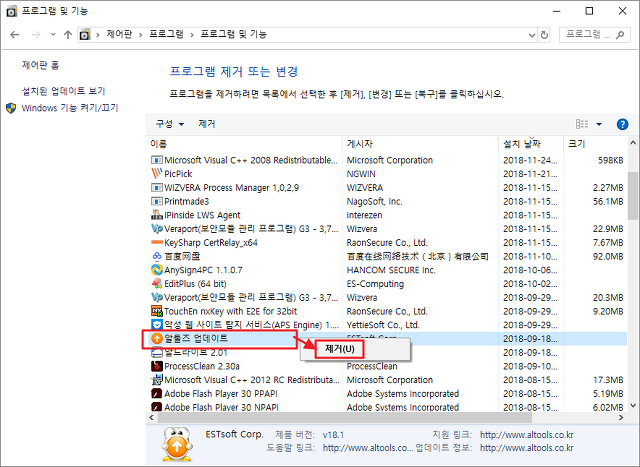Select the 알툴즈 업데이트 icon
The width and height of the screenshot is (640, 467).
[x=157, y=338]
